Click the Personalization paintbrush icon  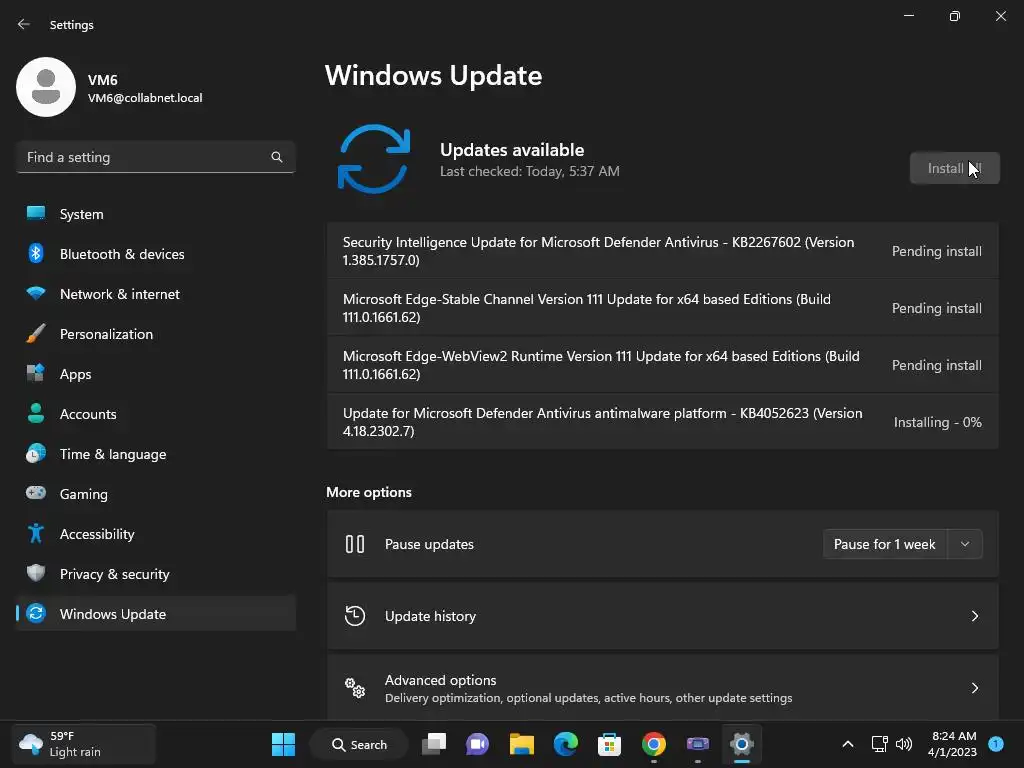(36, 334)
